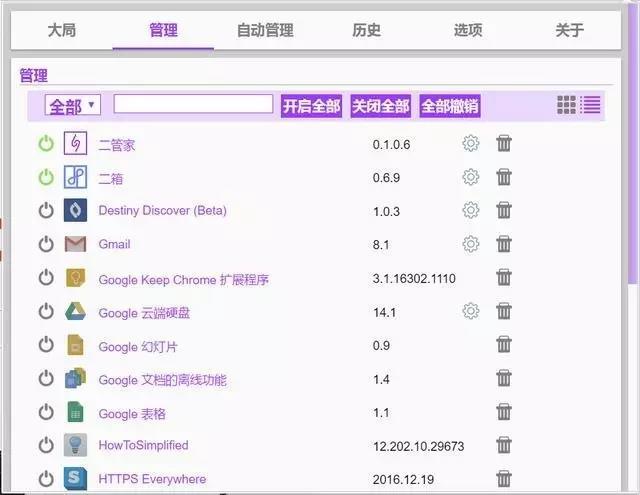
Task: Focus the extension search input box
Action: click(193, 104)
